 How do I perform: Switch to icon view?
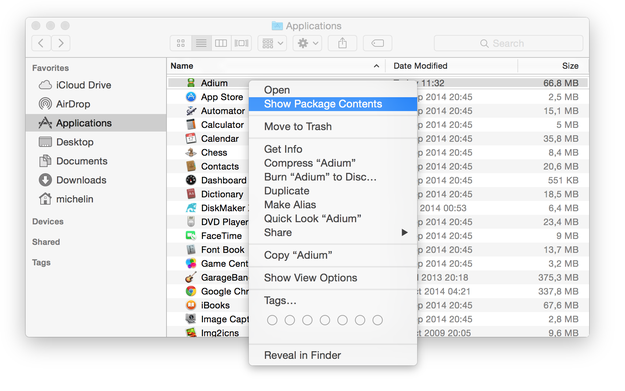click(181, 43)
